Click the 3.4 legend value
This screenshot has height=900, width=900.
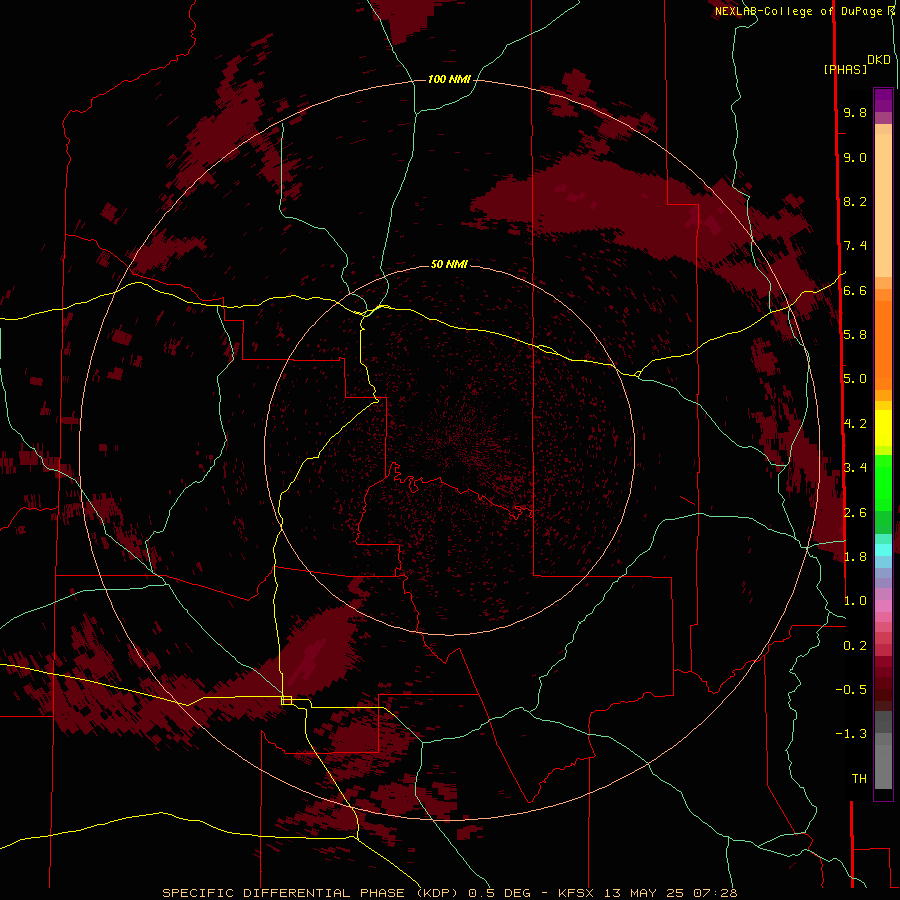tap(855, 468)
